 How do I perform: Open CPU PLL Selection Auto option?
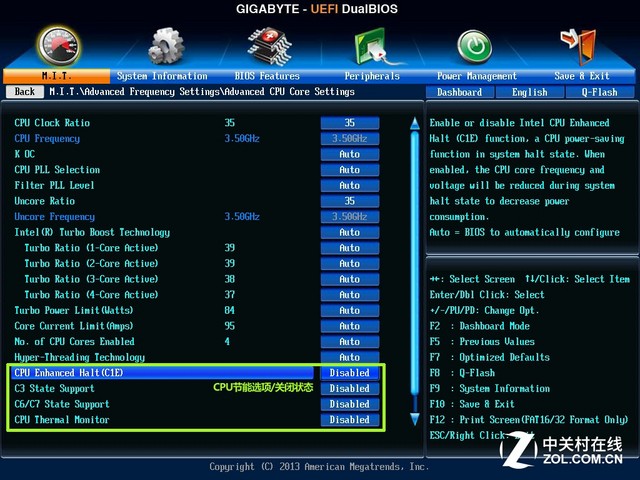click(x=350, y=170)
